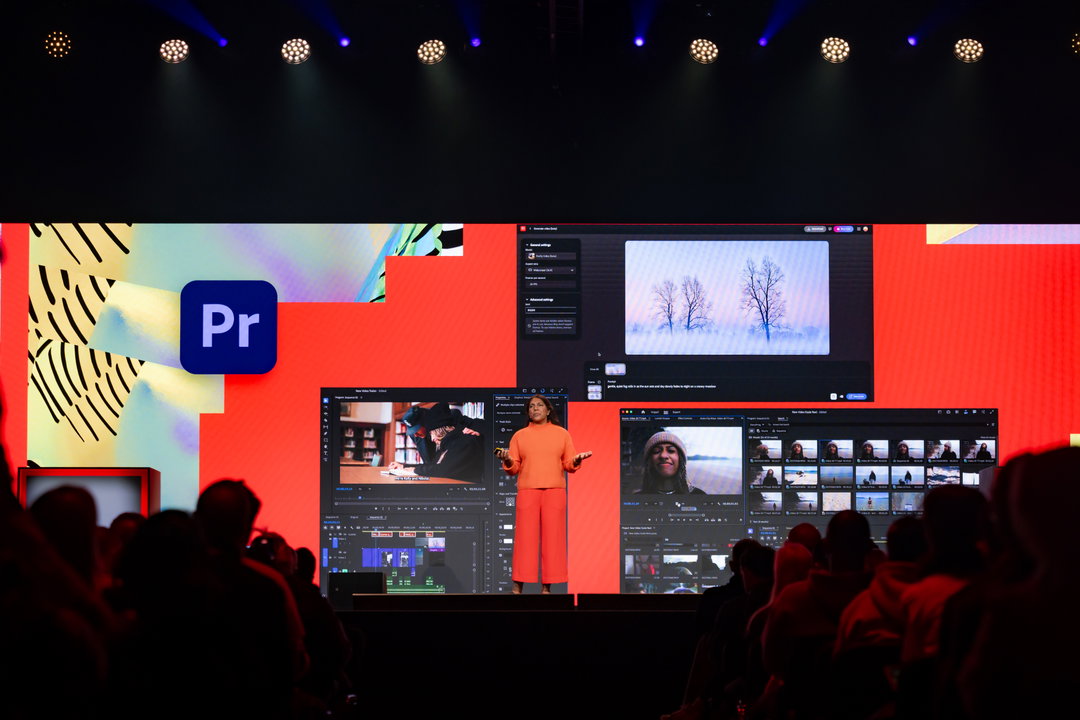Select the clouds and sky thumbnail in search results
1080x720 pixels.
[x=943, y=475]
